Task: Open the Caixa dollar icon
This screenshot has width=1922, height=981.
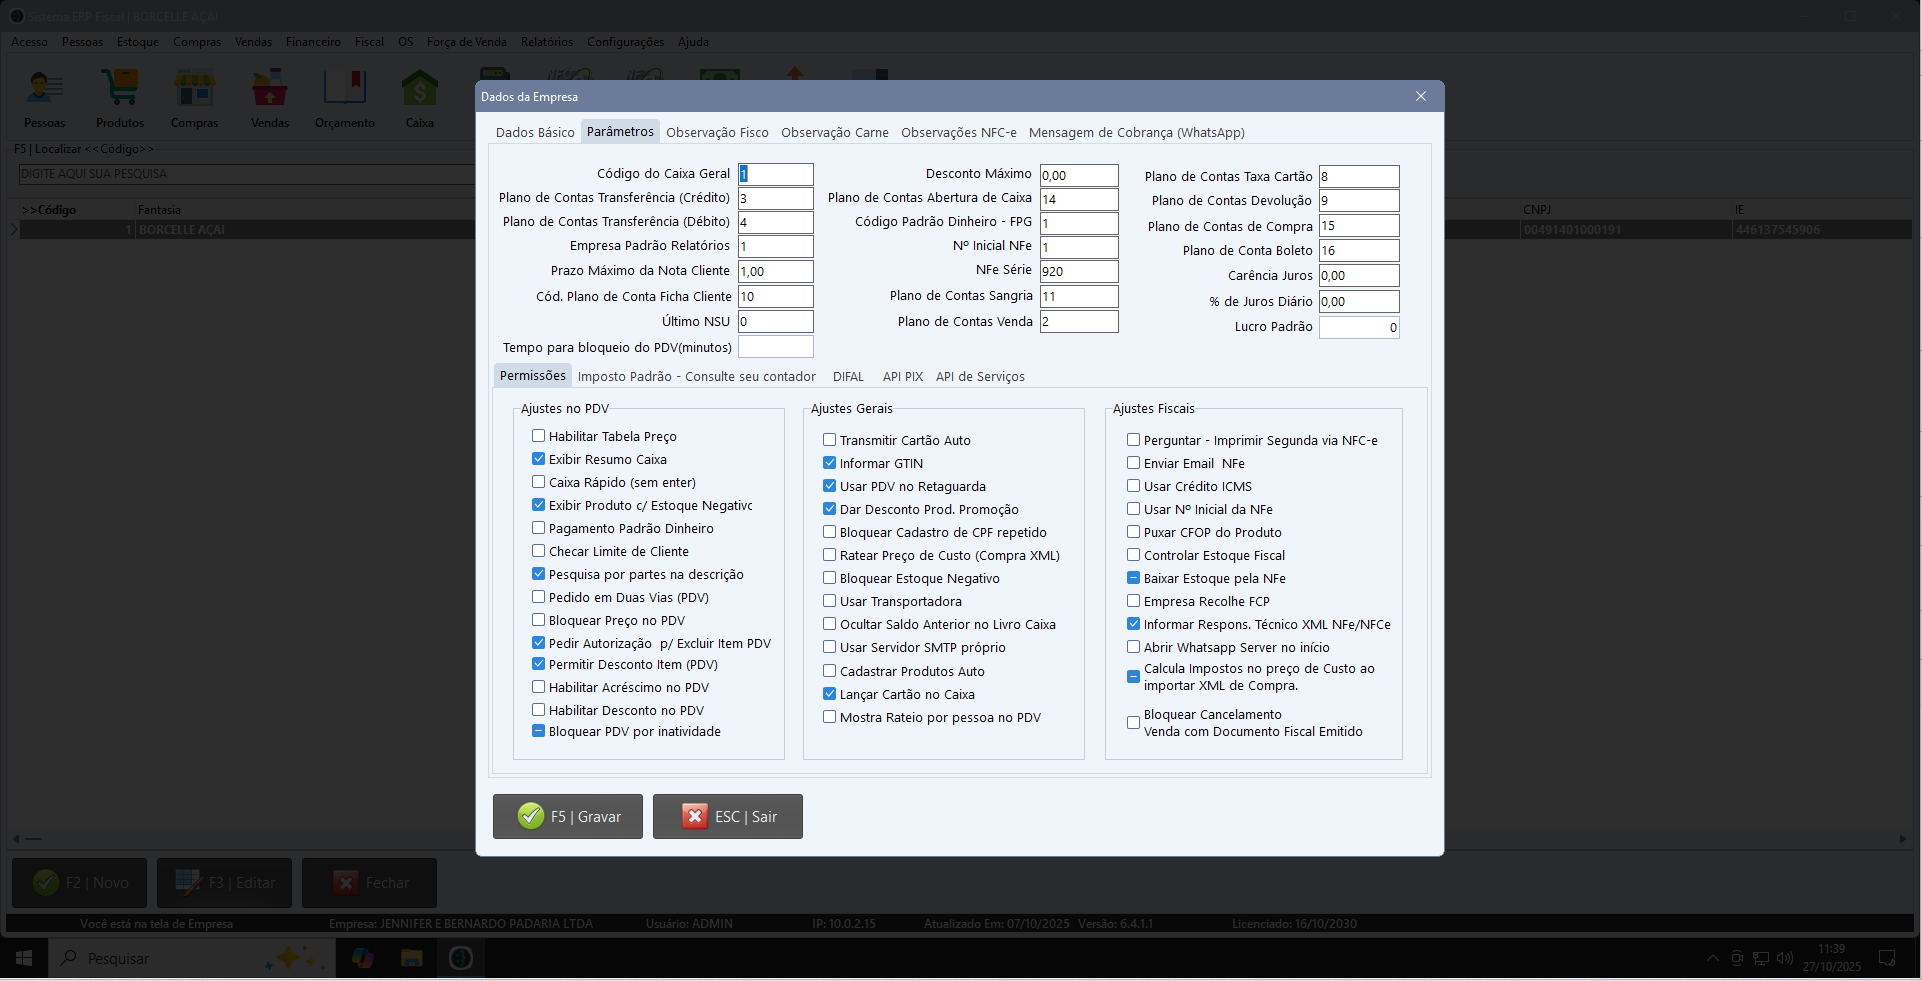Action: pos(419,97)
